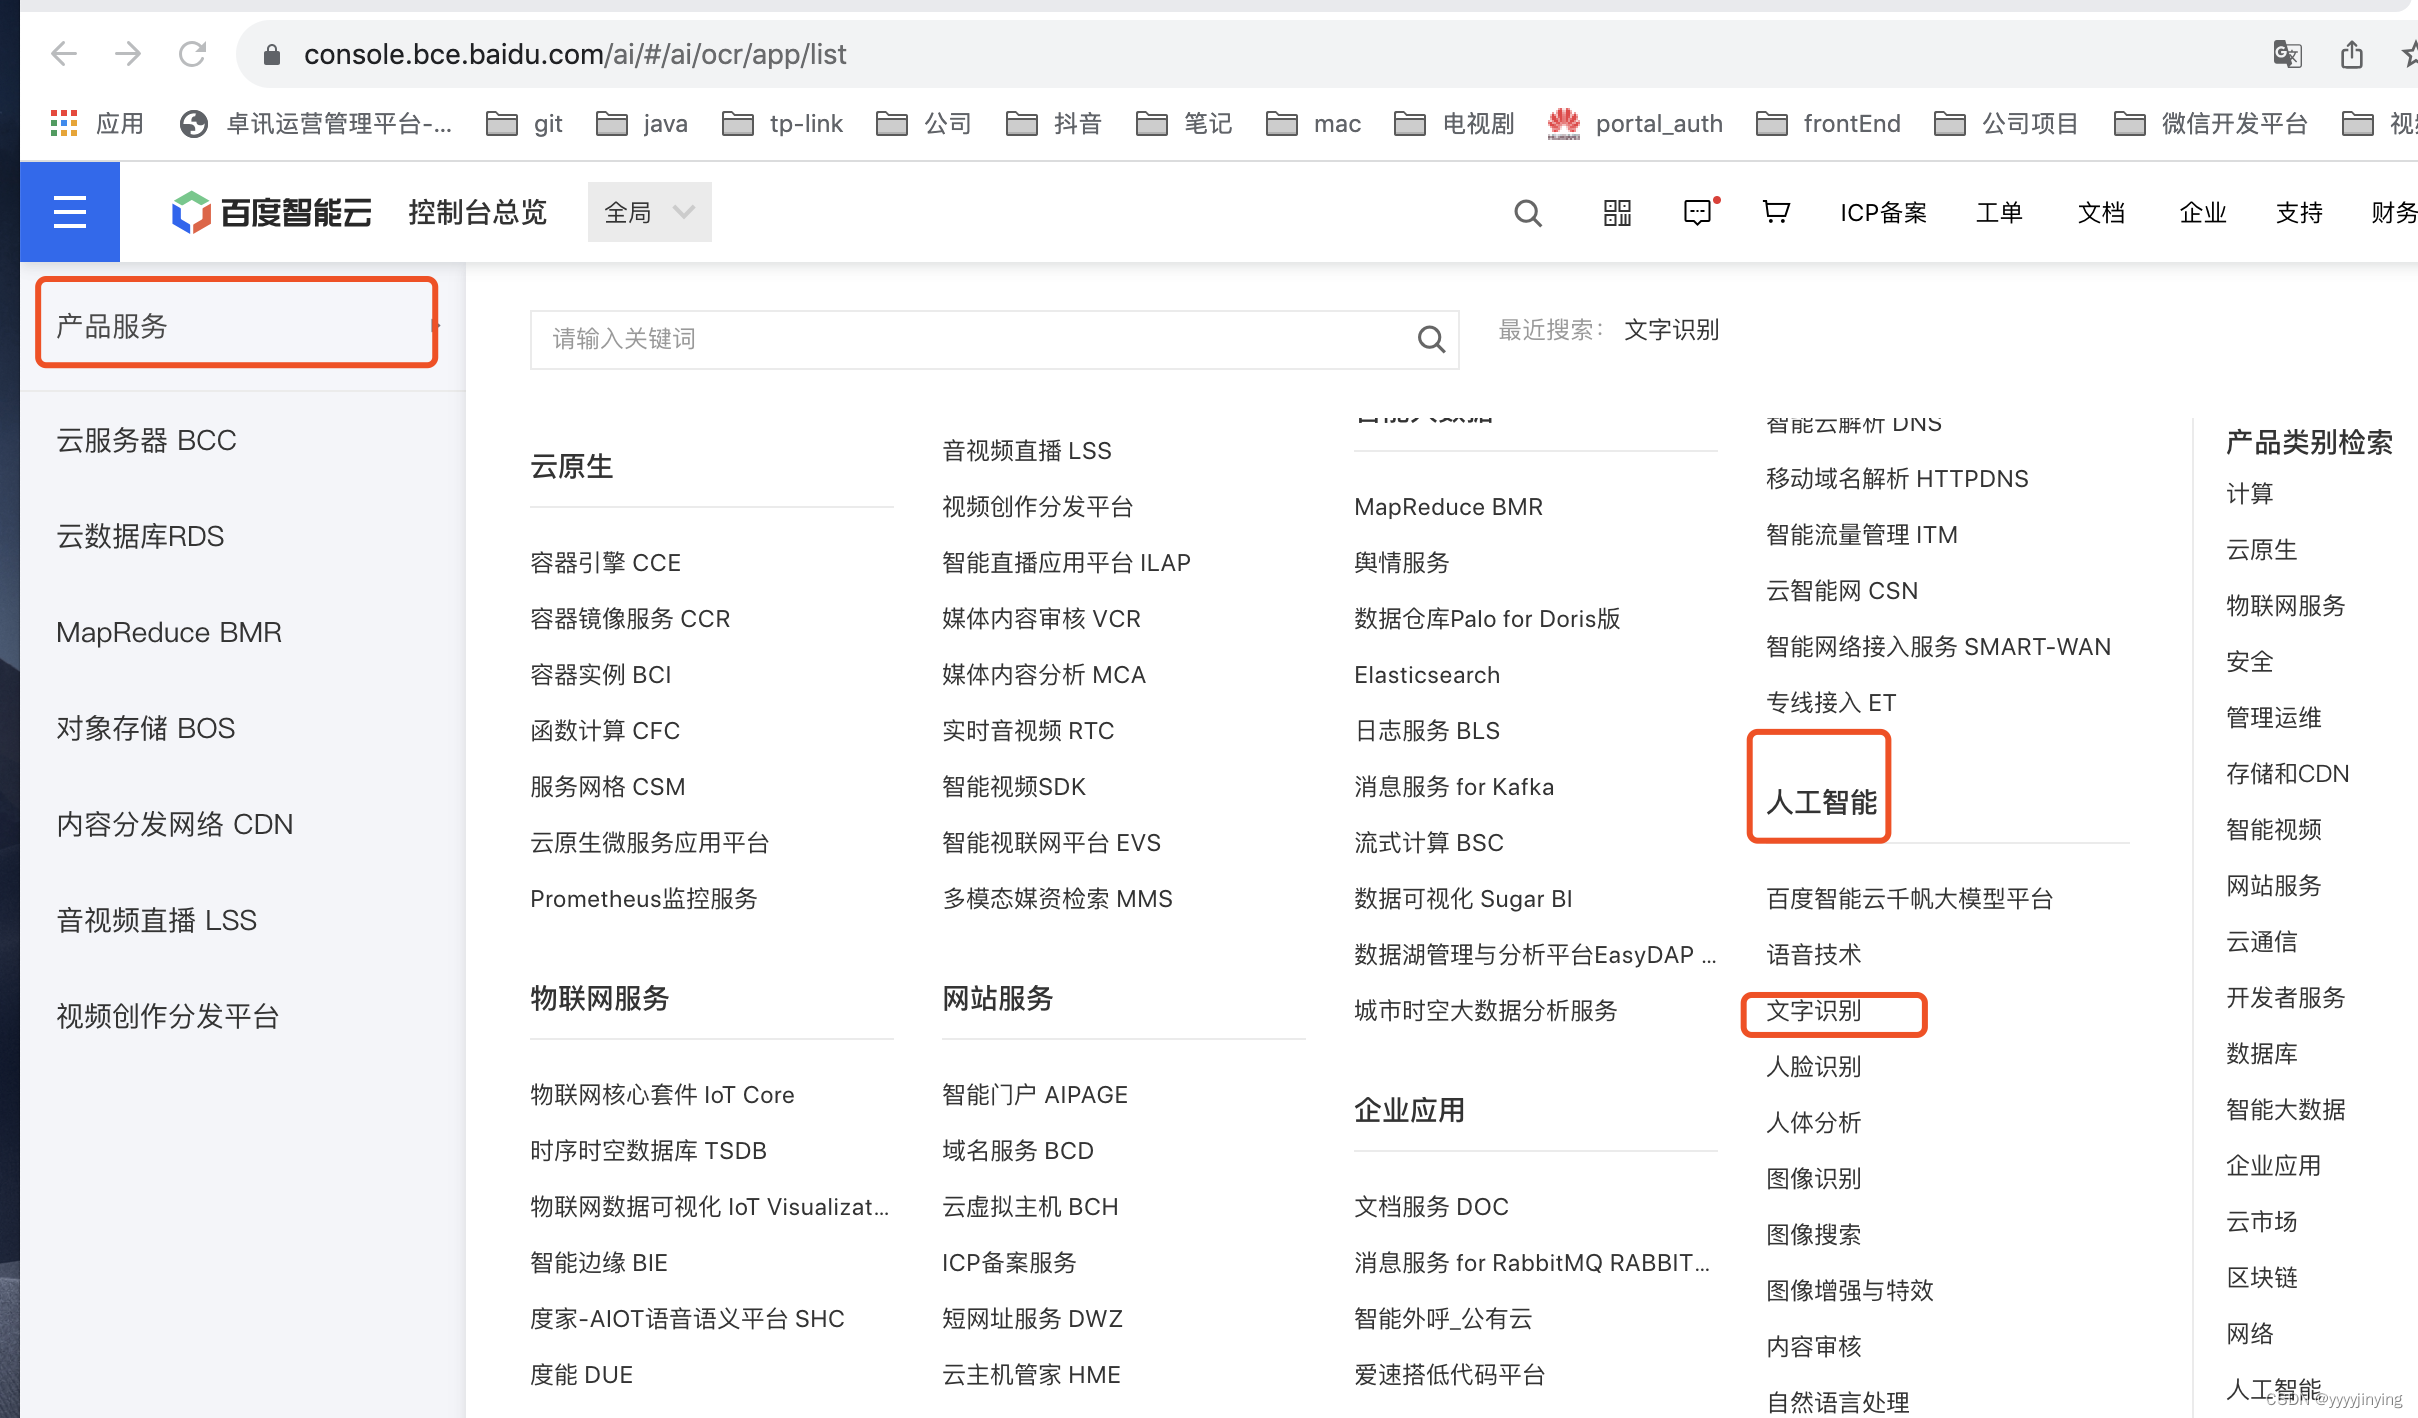This screenshot has height=1418, width=2418.
Task: Open 容器引擎 CCE link
Action: [x=606, y=563]
